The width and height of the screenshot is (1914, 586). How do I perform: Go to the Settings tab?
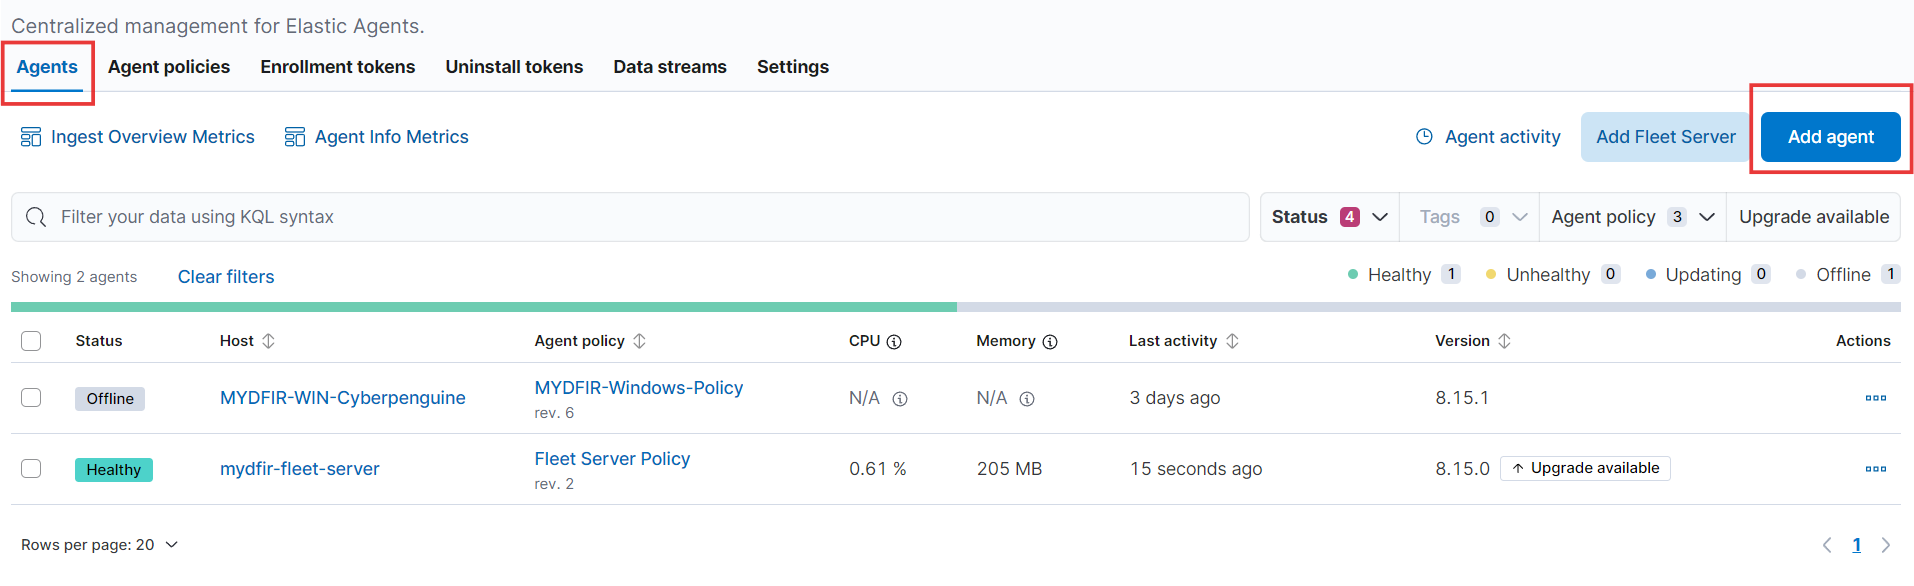pyautogui.click(x=793, y=67)
